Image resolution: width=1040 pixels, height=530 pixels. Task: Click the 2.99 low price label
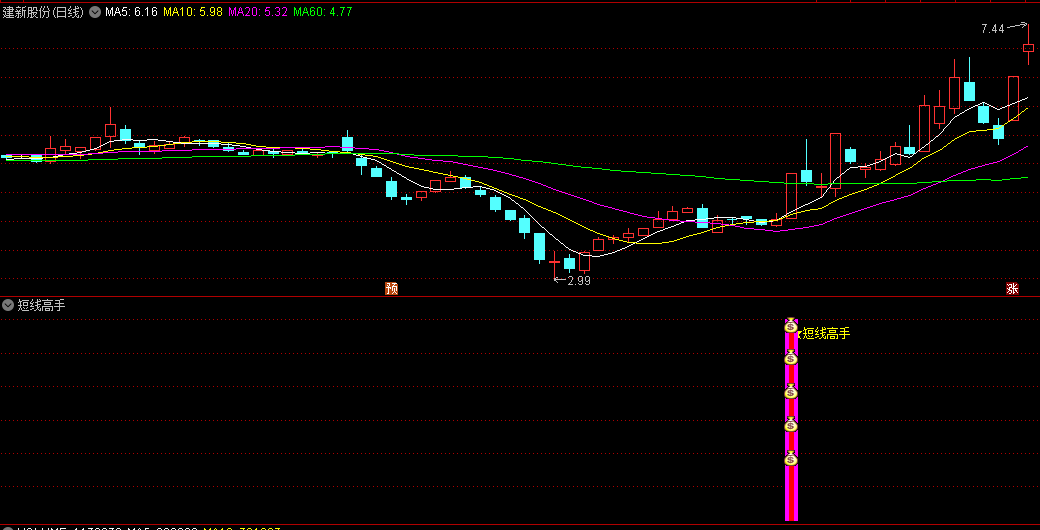(578, 281)
